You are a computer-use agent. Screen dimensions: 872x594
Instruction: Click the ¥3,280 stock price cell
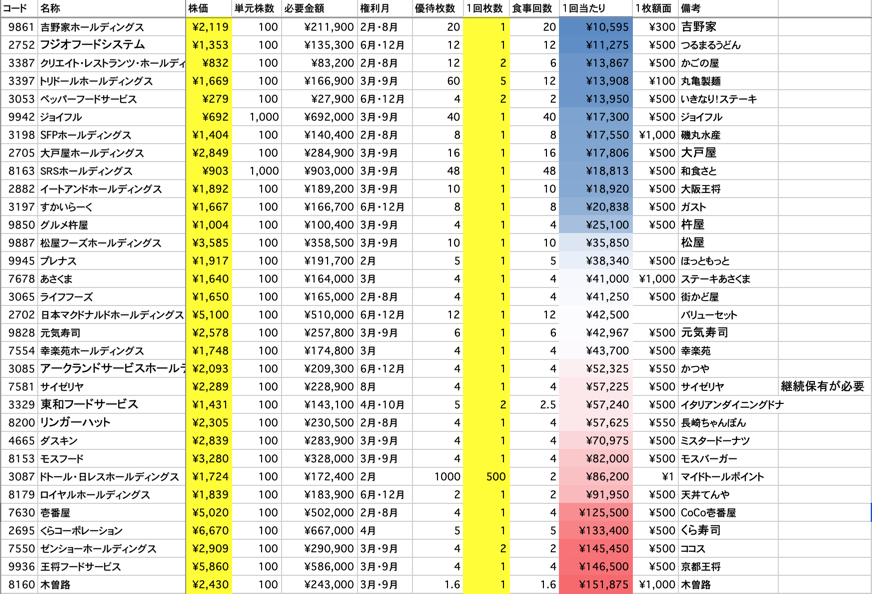[209, 458]
